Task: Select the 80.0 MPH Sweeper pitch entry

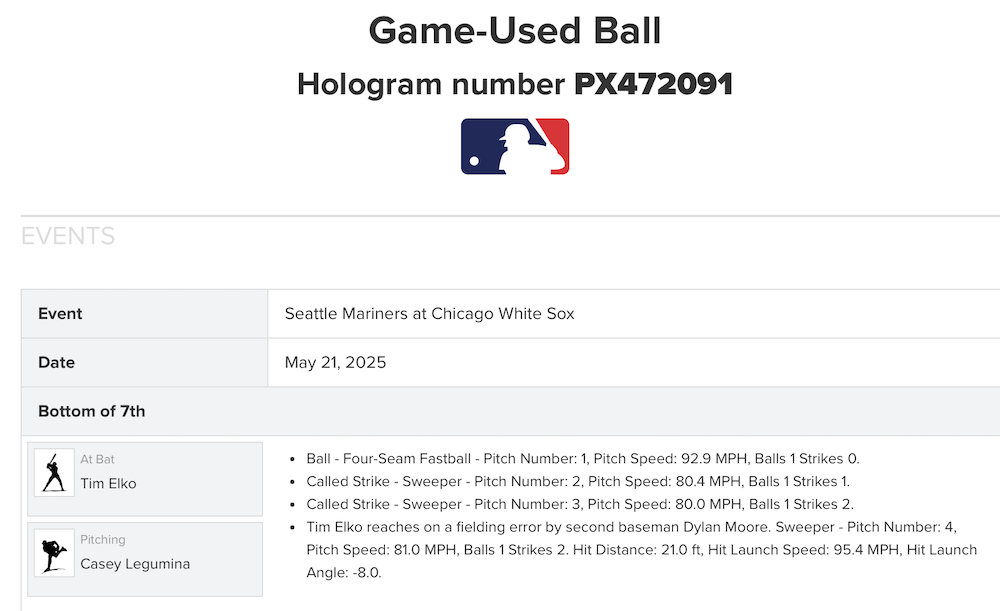Action: (580, 504)
